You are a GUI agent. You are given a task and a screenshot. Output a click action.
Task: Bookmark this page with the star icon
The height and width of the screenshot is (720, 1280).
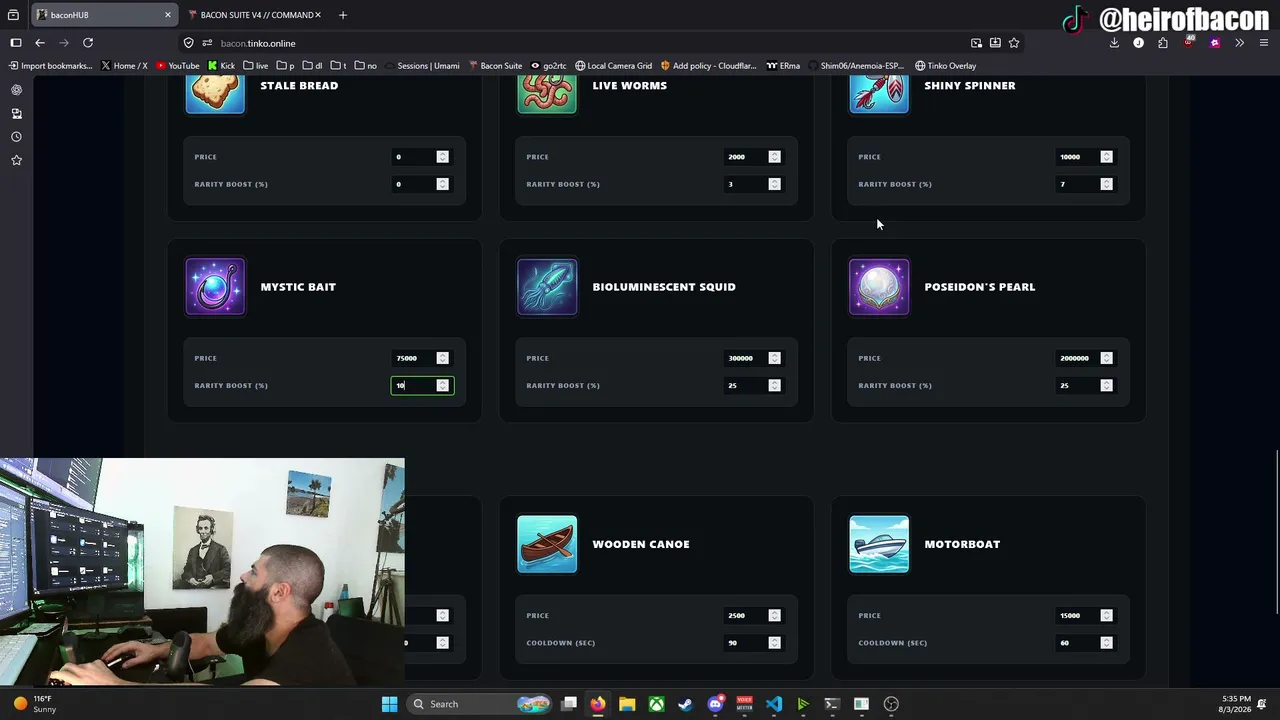click(x=1014, y=43)
